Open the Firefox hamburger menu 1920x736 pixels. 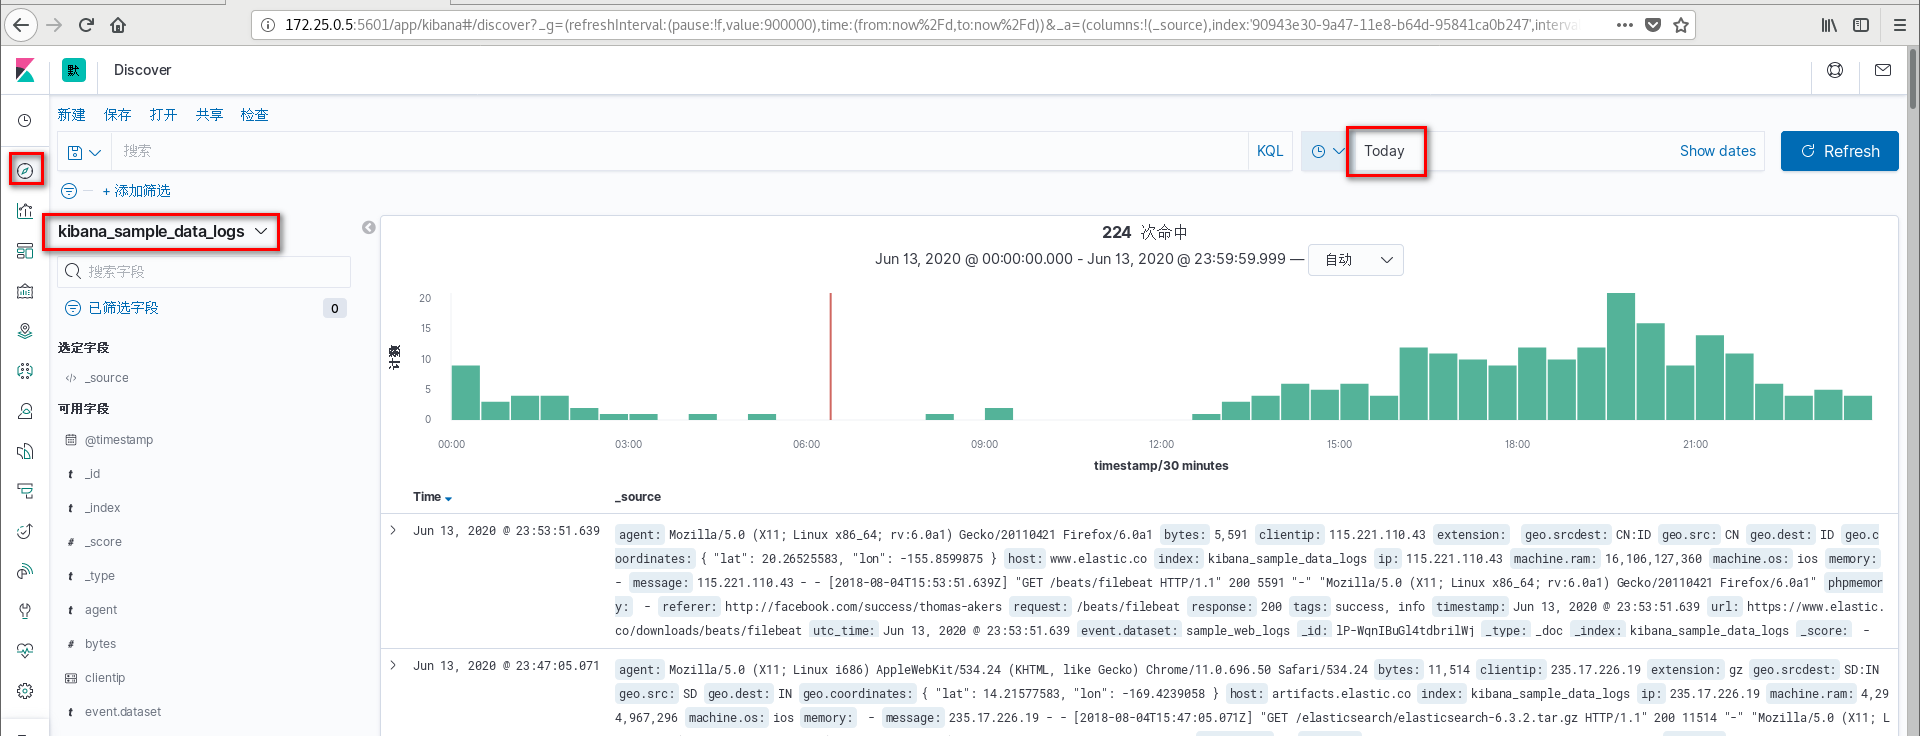click(x=1900, y=25)
